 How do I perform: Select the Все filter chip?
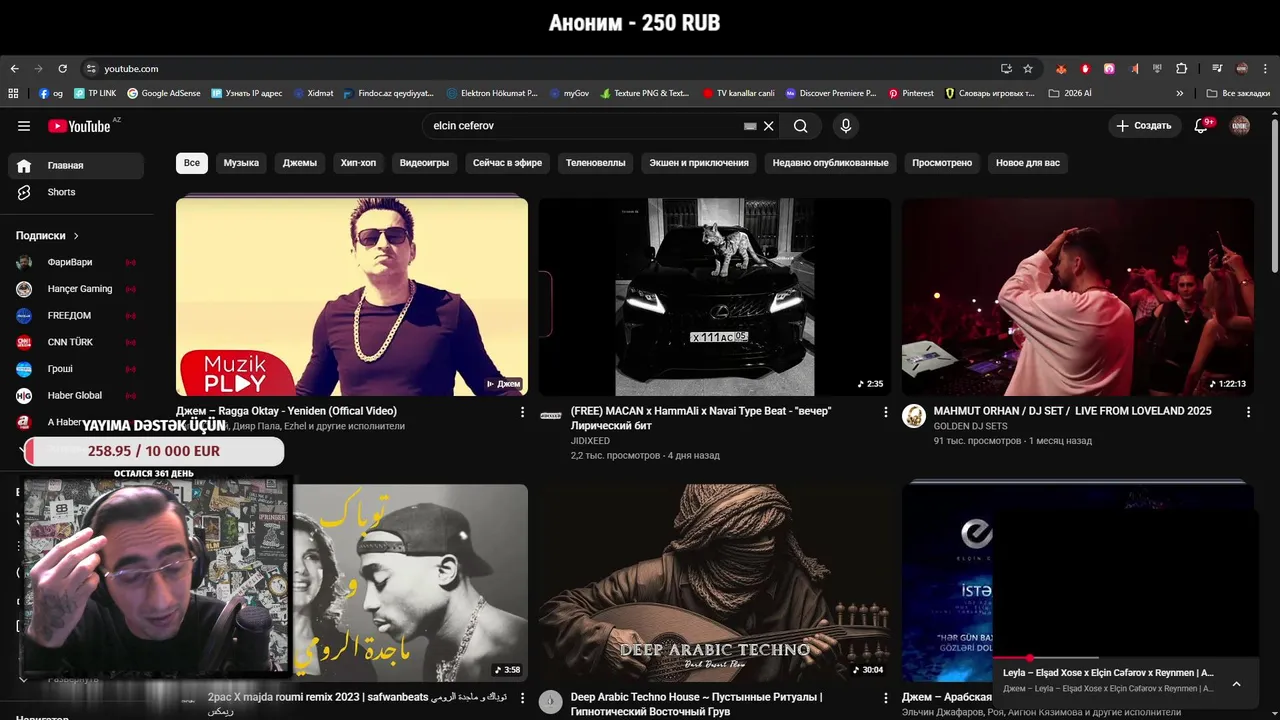191,163
